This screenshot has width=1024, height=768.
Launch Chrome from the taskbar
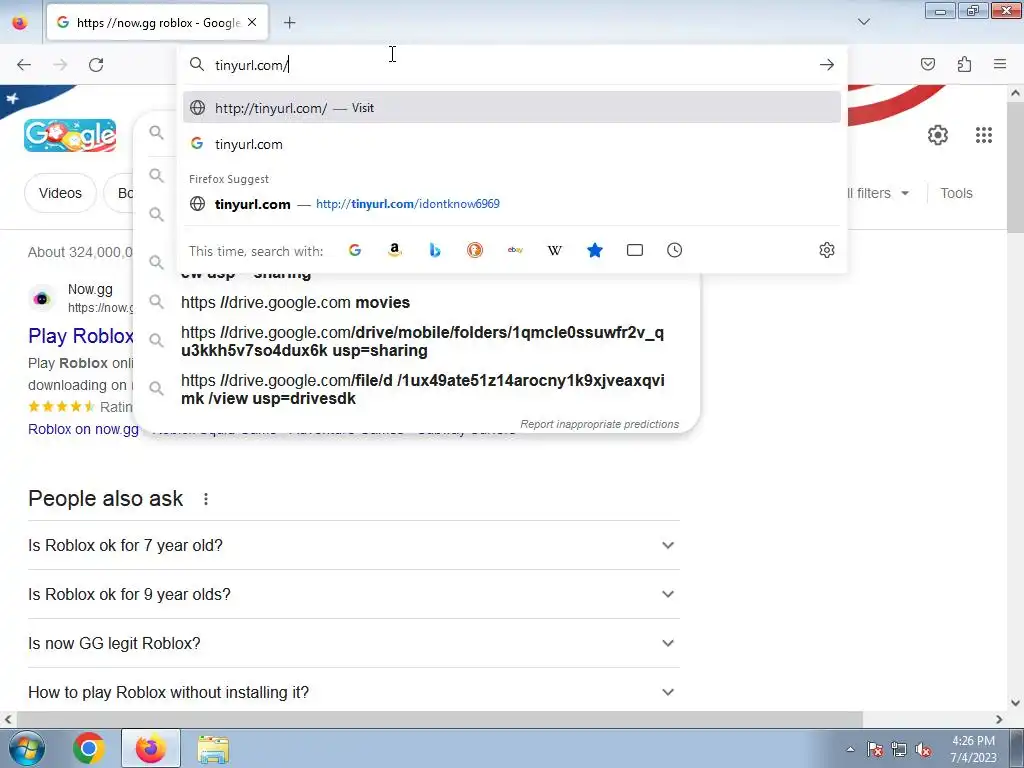tap(89, 748)
